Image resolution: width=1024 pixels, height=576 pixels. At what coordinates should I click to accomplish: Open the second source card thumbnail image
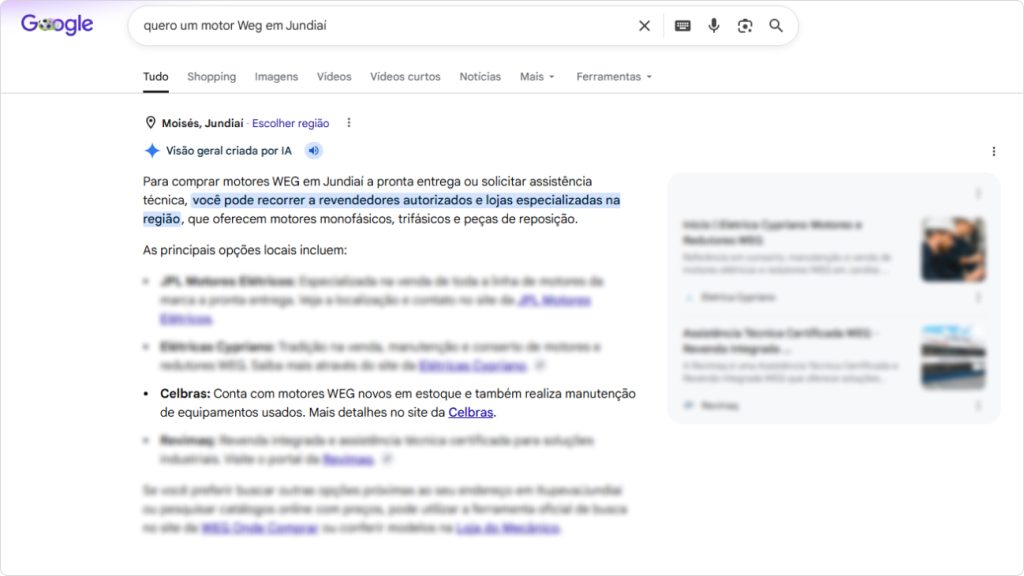pos(953,357)
